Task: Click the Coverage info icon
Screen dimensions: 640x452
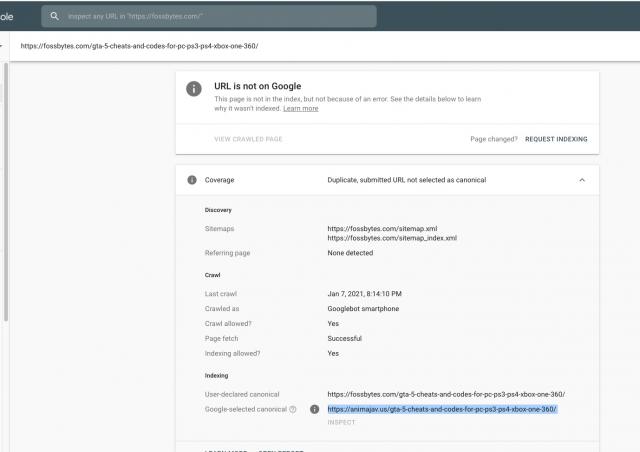Action: [x=192, y=180]
